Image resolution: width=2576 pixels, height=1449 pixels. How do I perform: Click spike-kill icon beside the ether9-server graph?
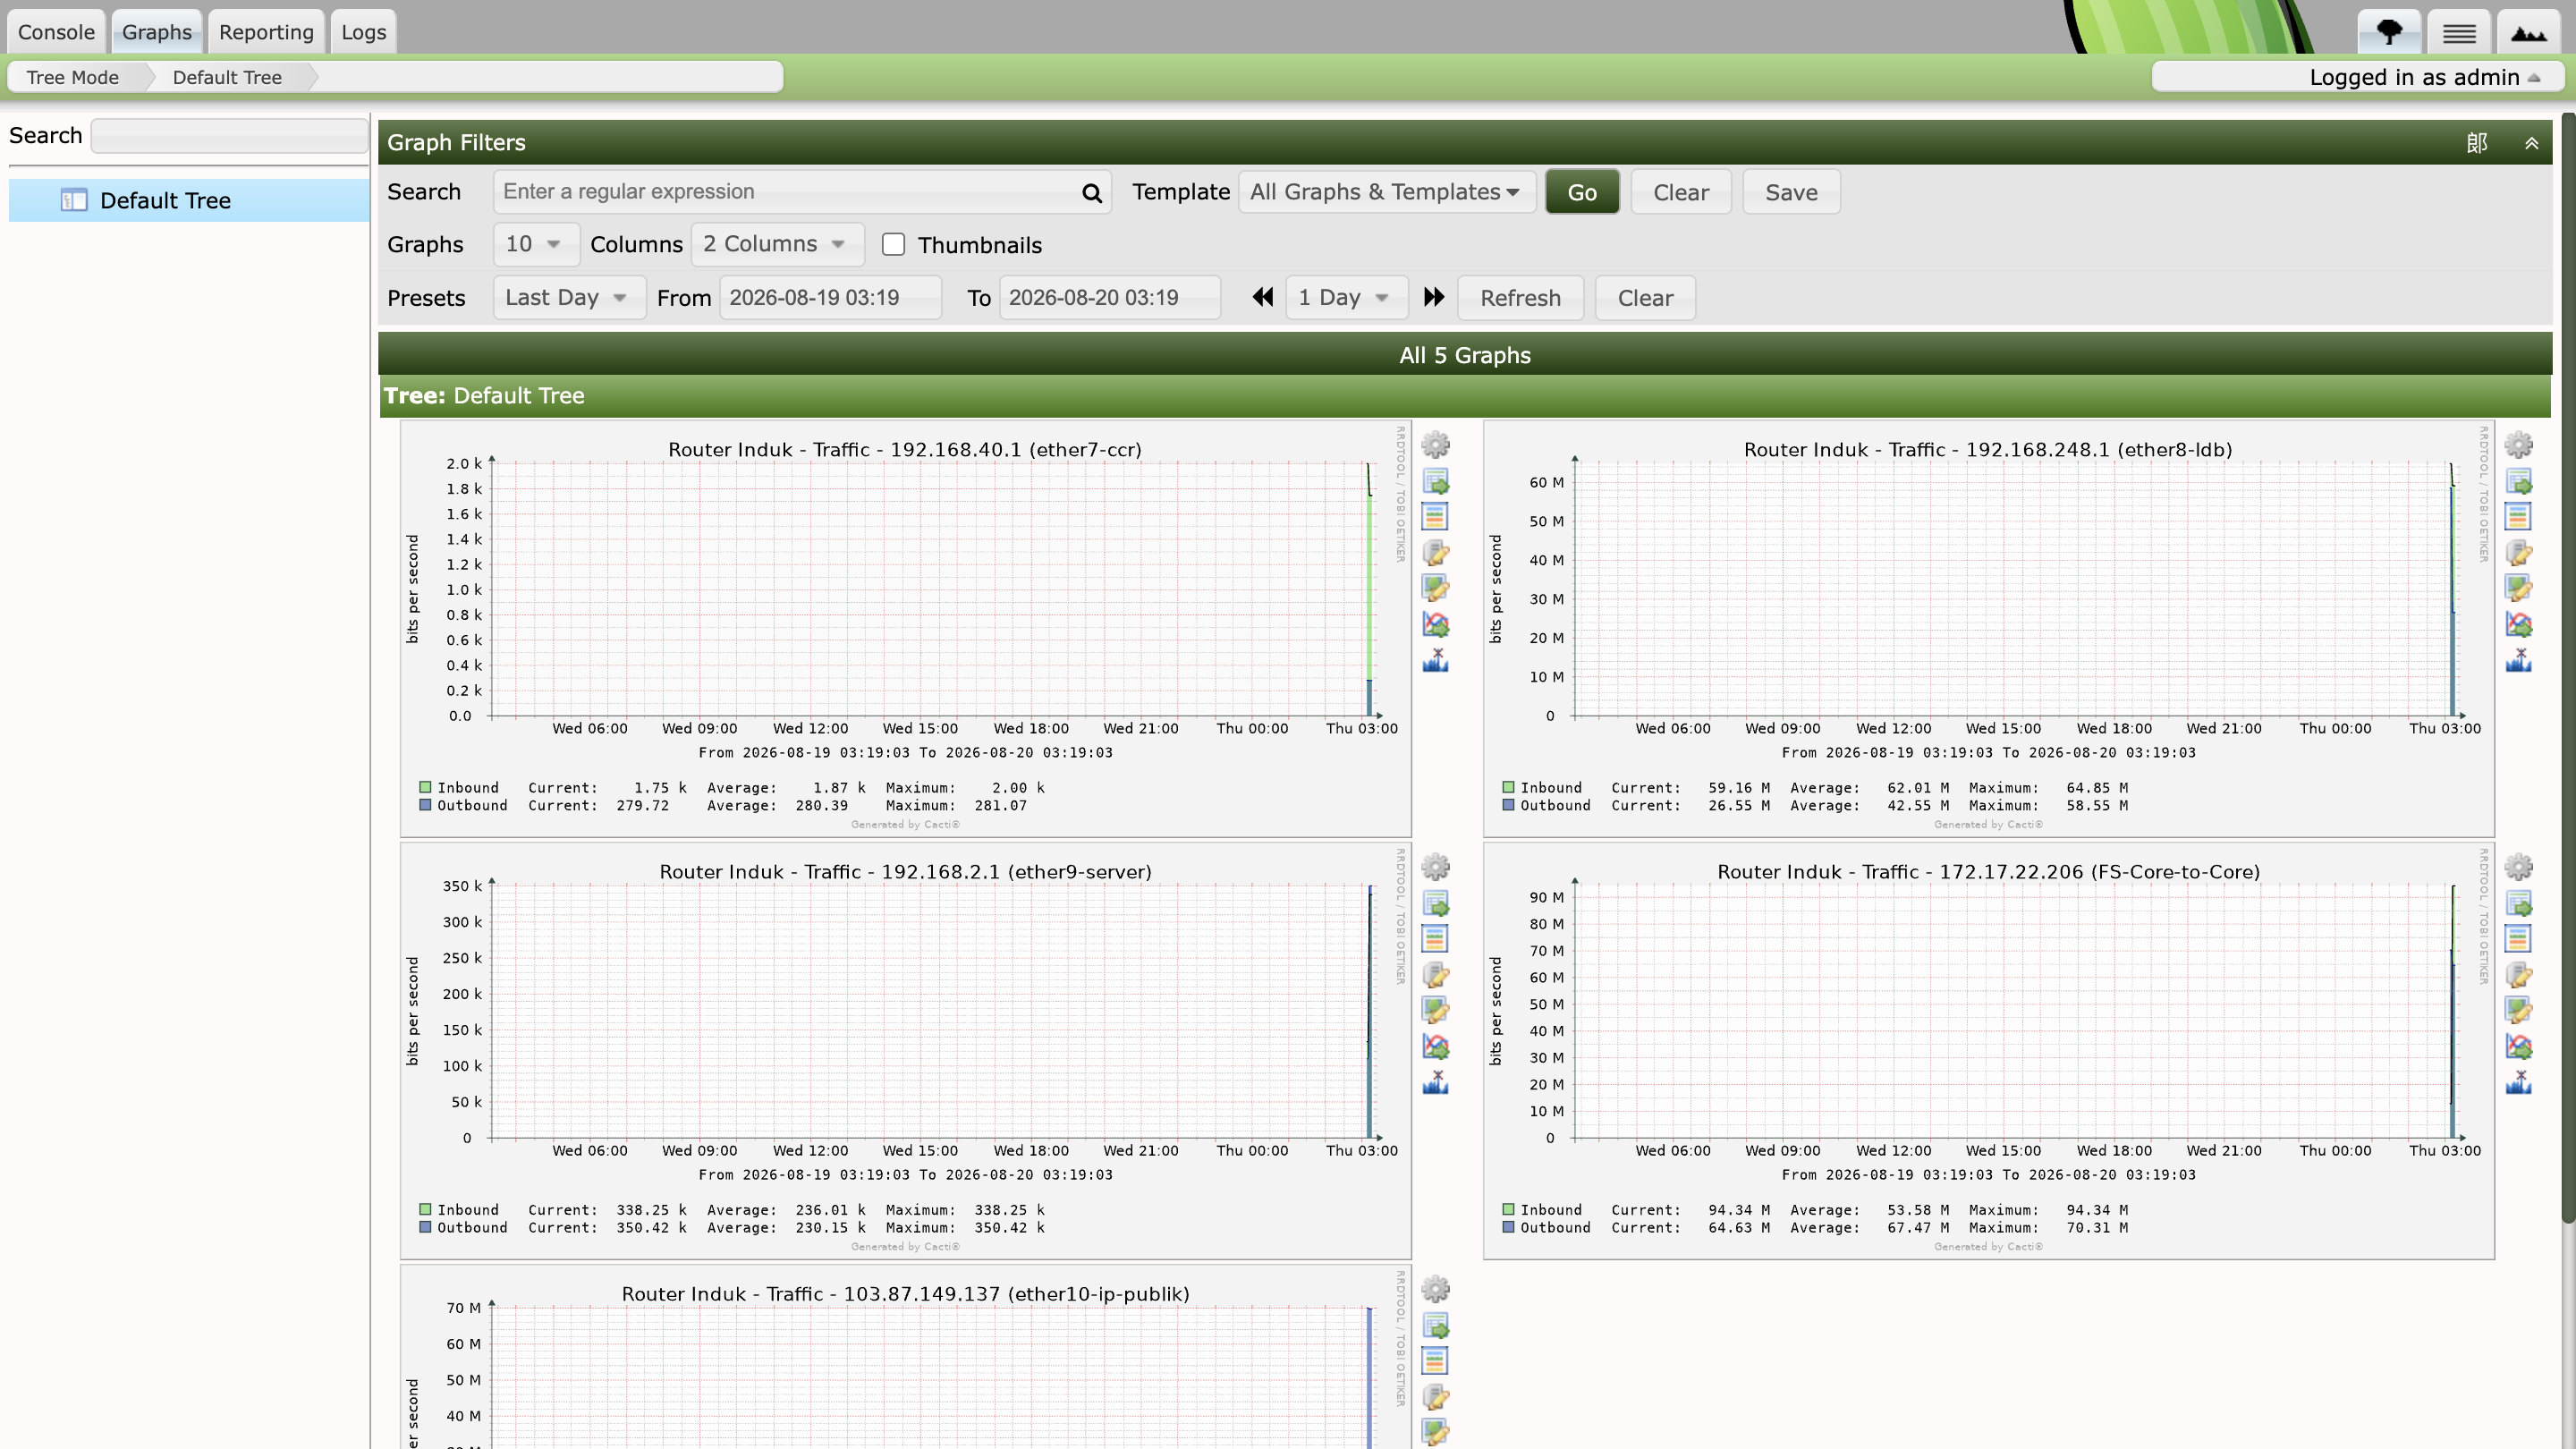coord(1435,1081)
